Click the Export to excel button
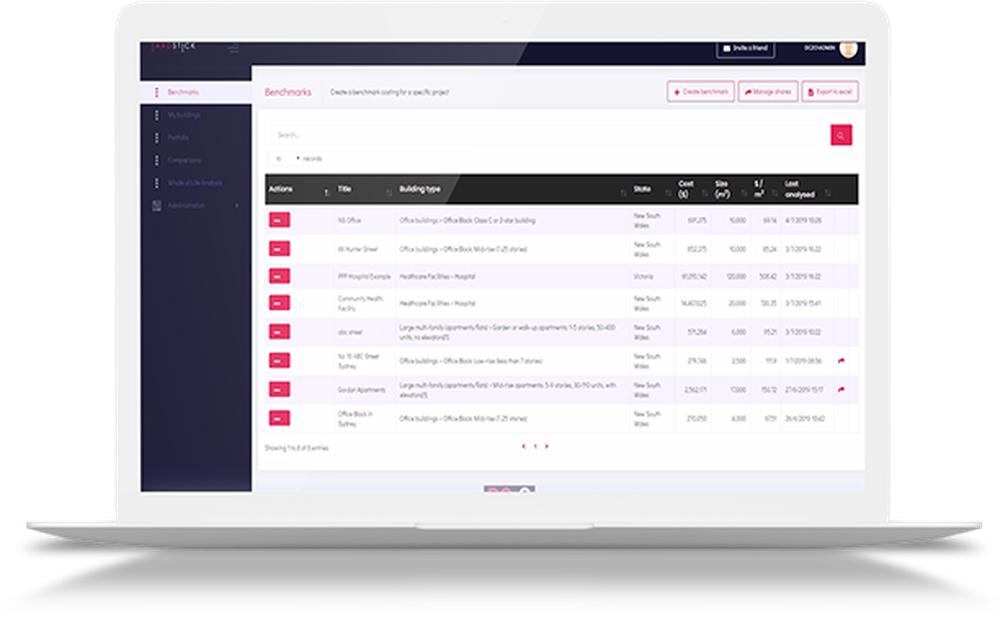 pos(830,92)
